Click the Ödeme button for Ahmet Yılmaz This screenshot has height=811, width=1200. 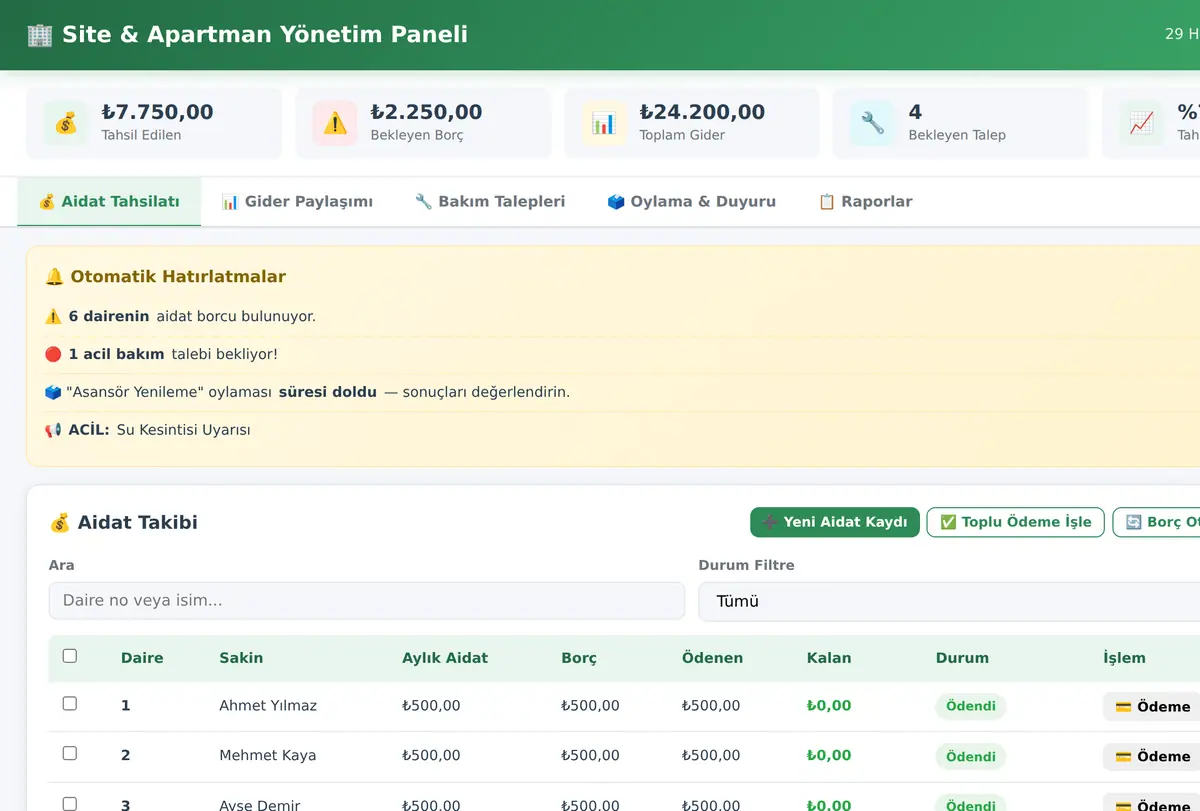[x=1152, y=706]
